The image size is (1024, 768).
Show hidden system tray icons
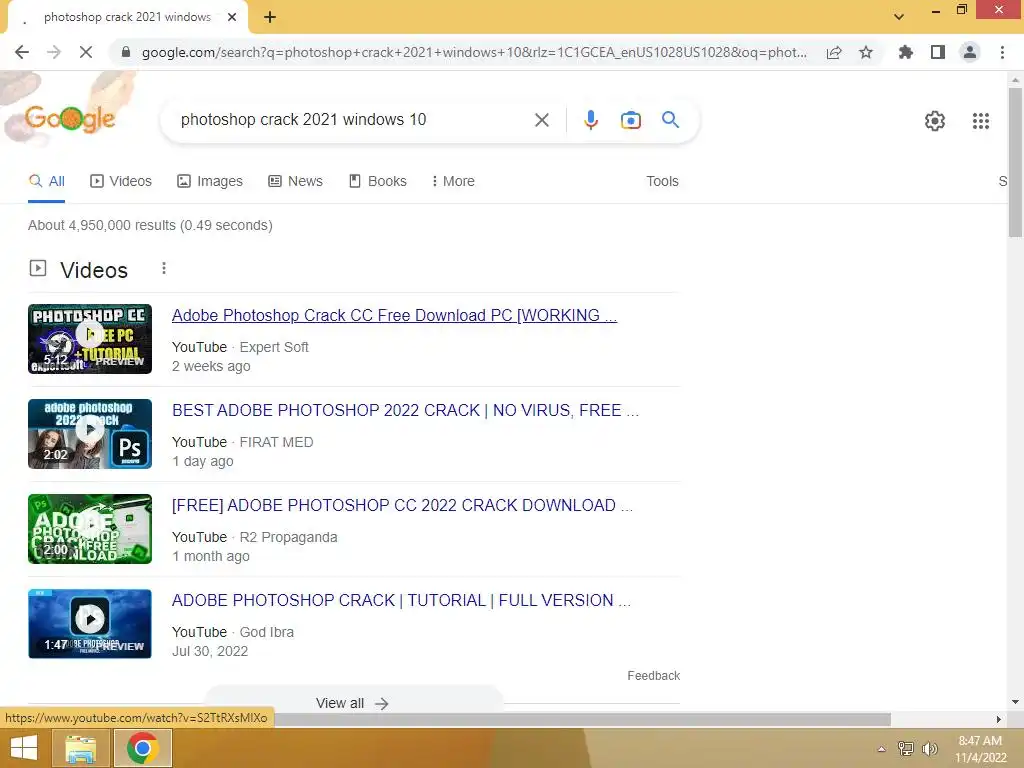pos(881,749)
